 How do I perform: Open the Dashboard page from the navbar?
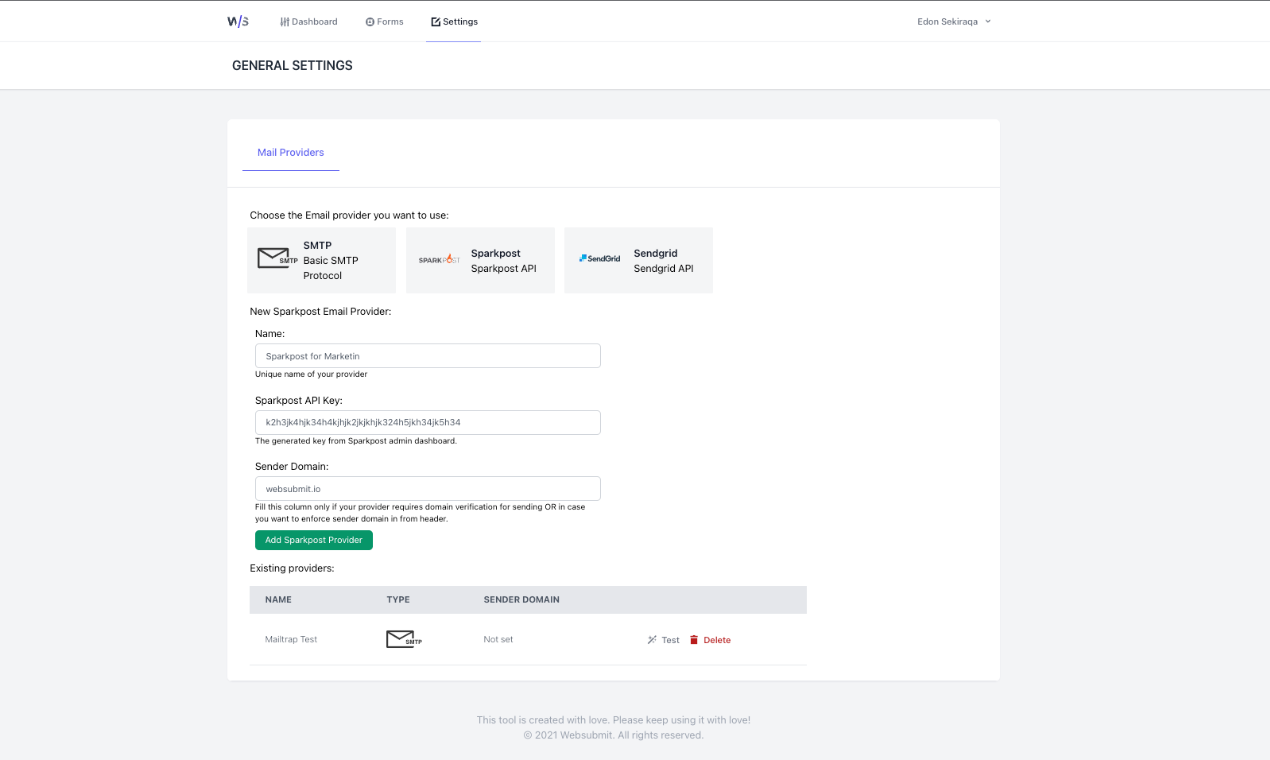[x=309, y=20]
